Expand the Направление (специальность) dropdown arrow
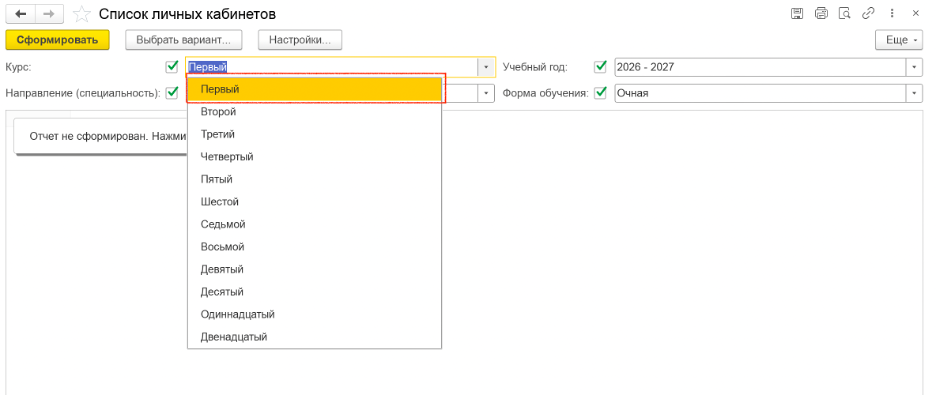 [487, 93]
